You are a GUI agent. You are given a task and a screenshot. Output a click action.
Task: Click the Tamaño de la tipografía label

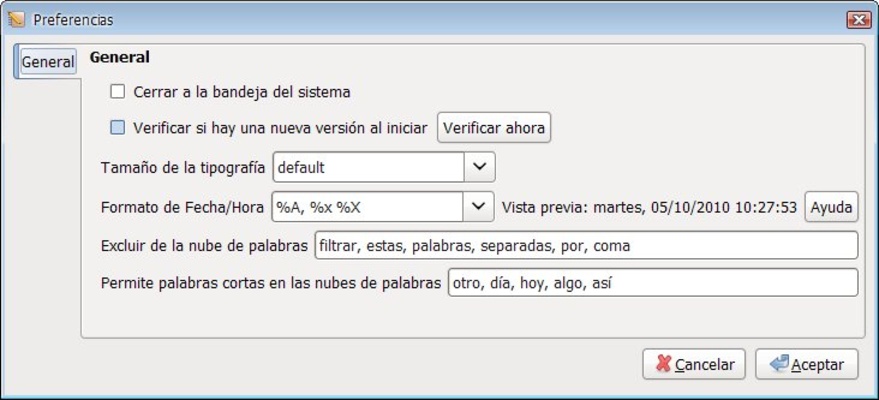[183, 168]
